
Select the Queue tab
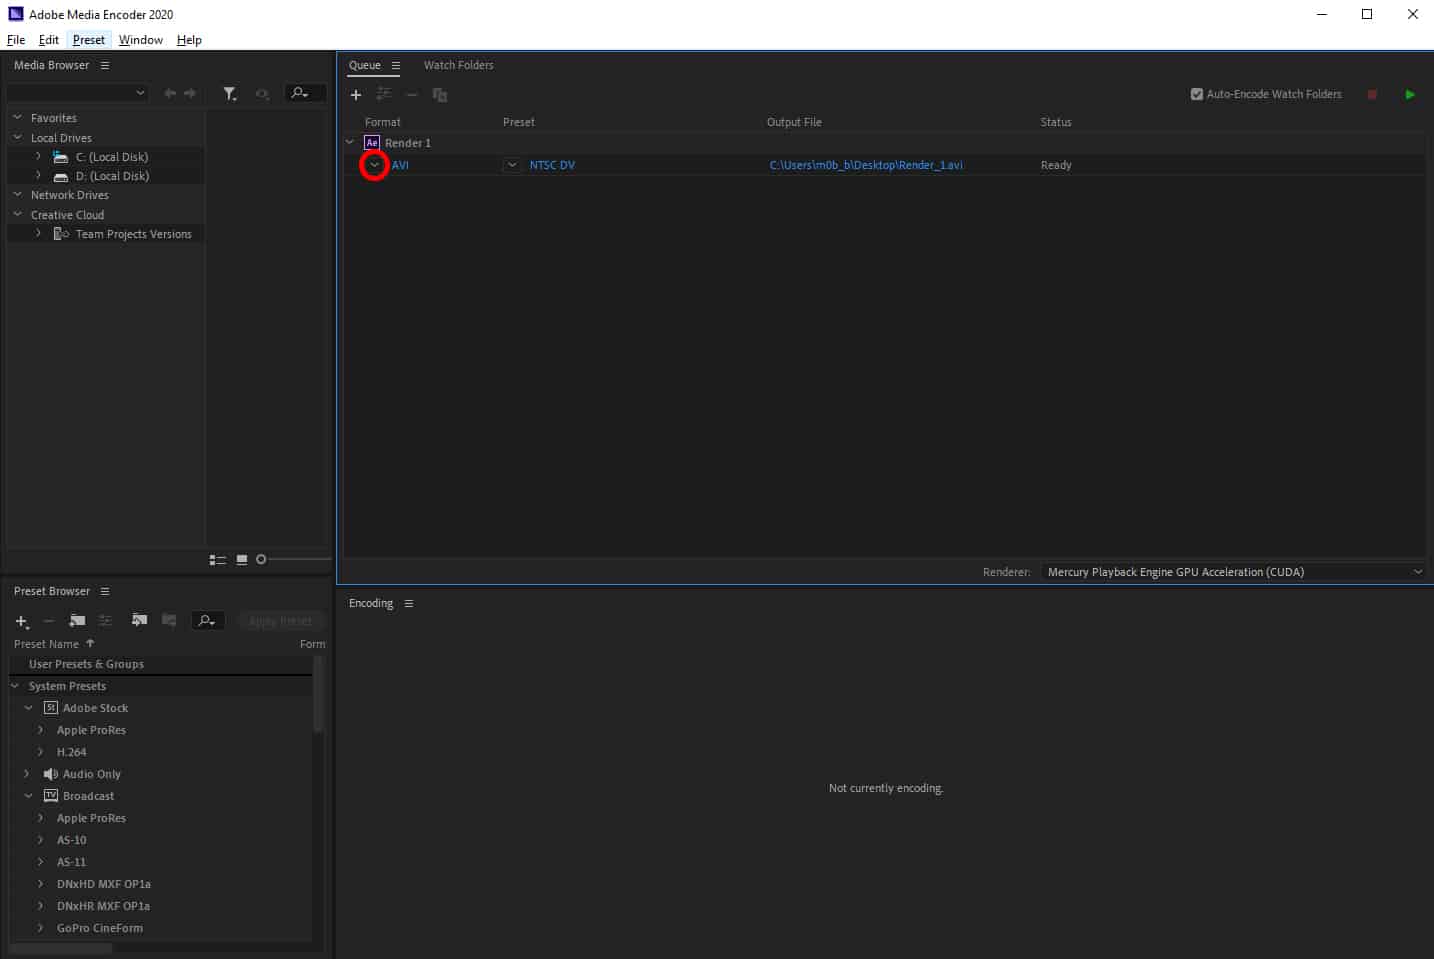[365, 65]
